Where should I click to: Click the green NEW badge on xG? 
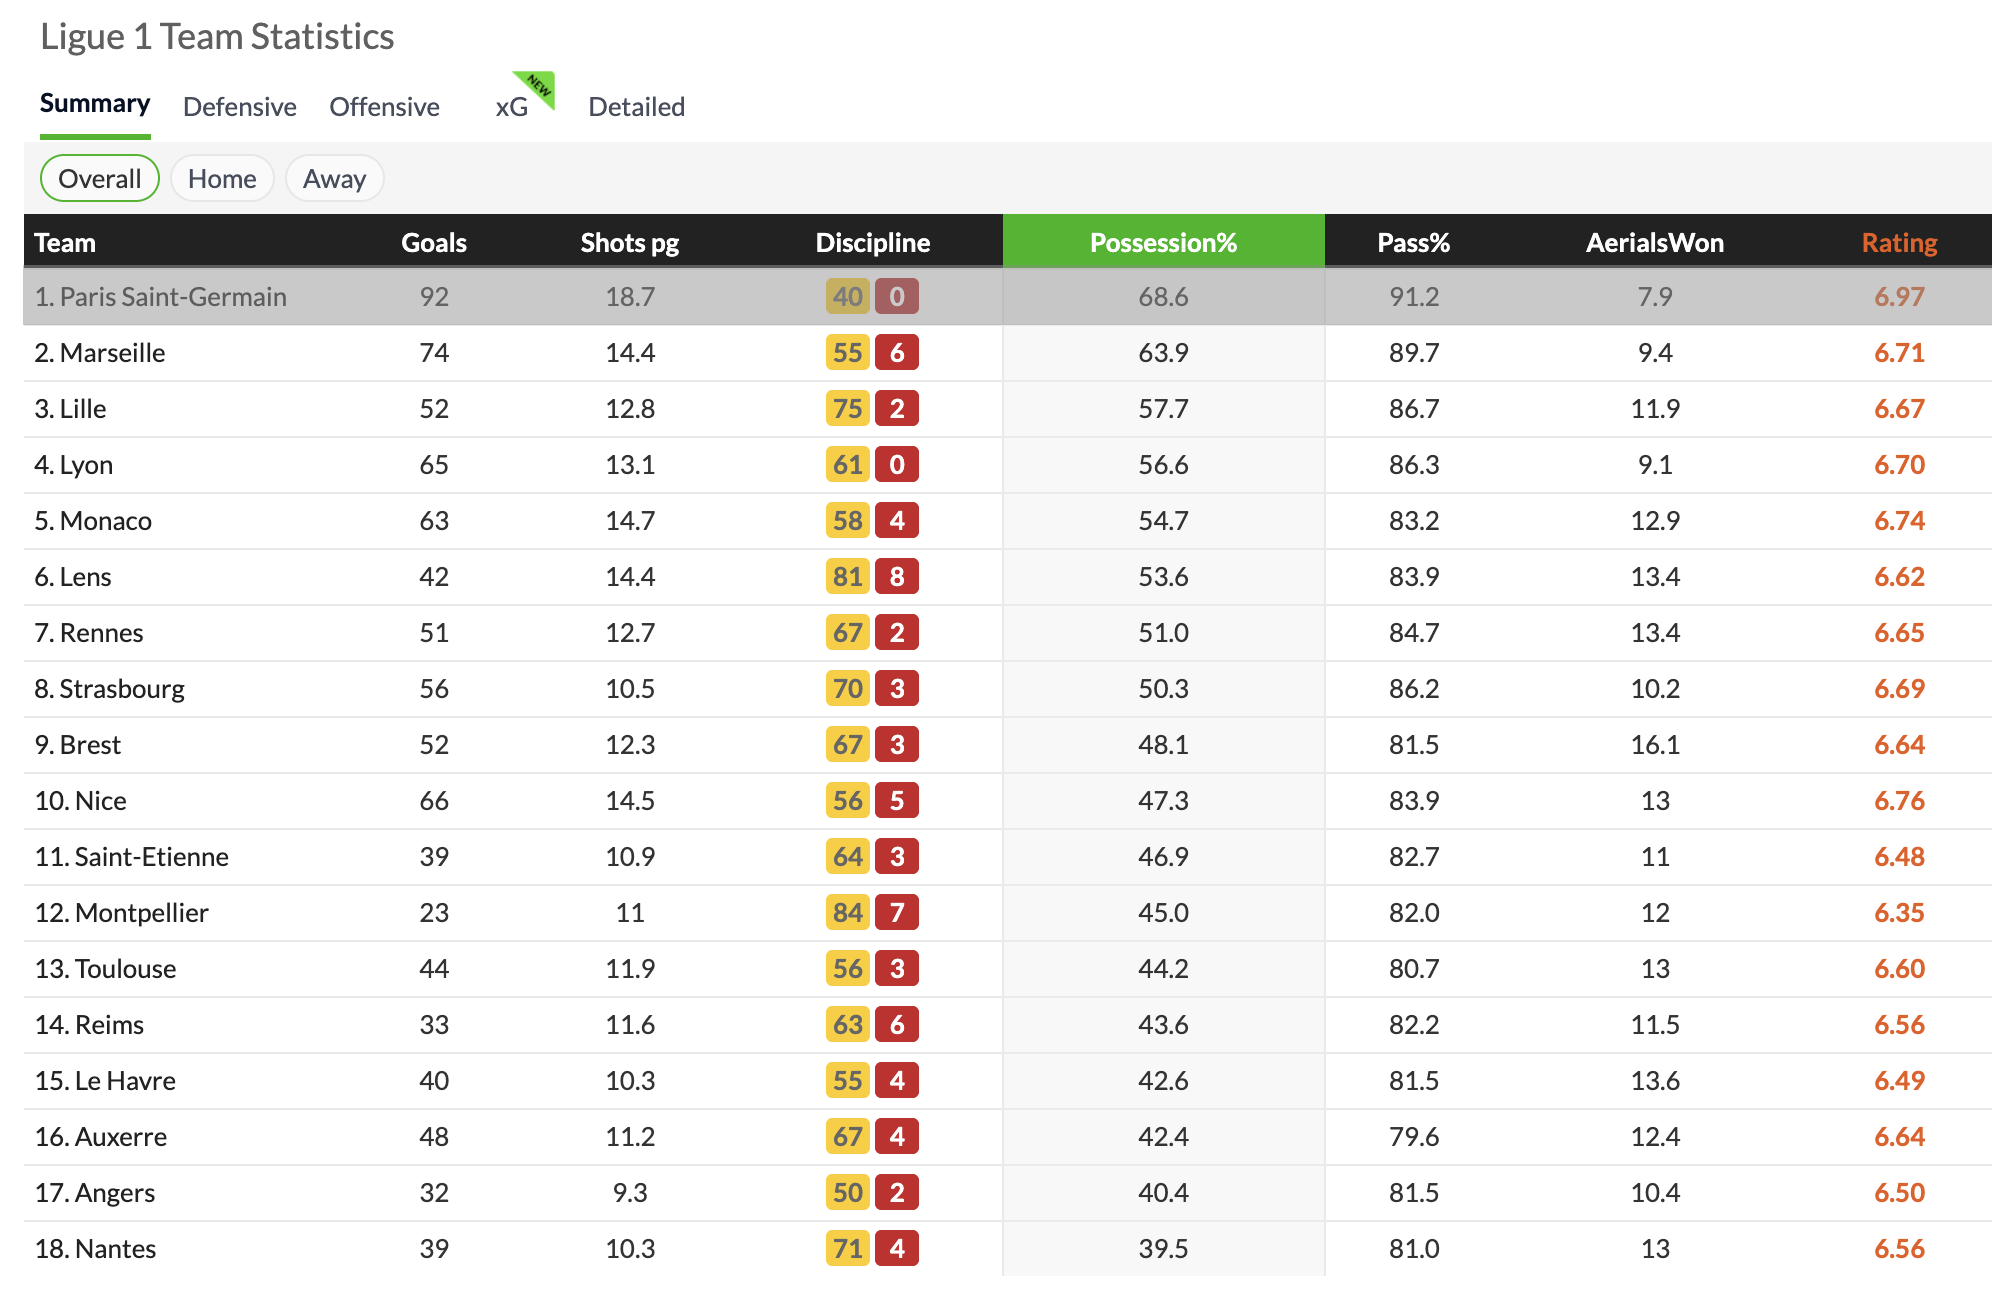(x=538, y=87)
